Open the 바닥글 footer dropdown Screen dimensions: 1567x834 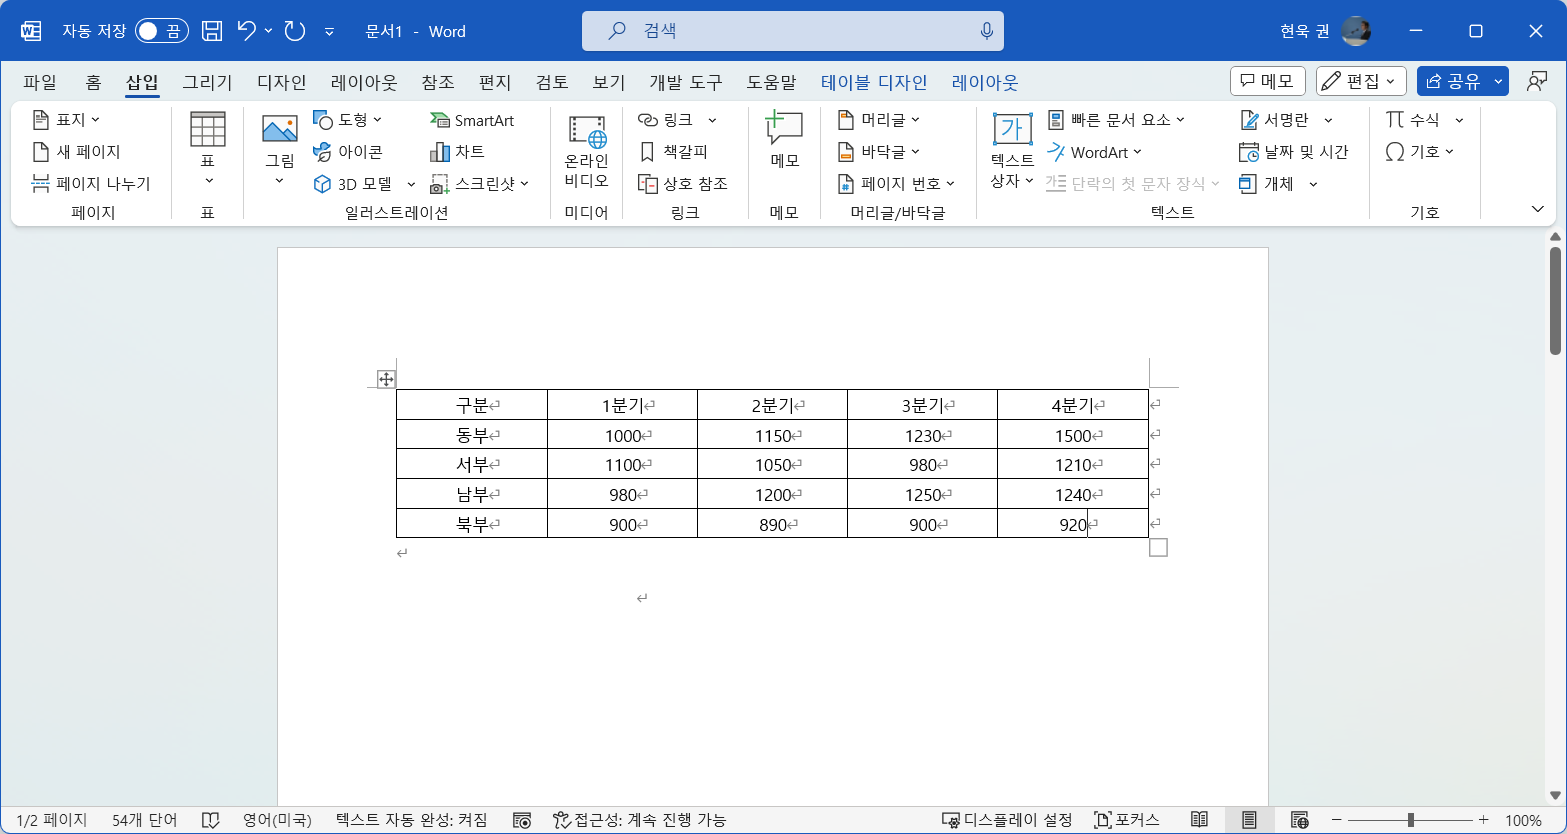tap(878, 152)
